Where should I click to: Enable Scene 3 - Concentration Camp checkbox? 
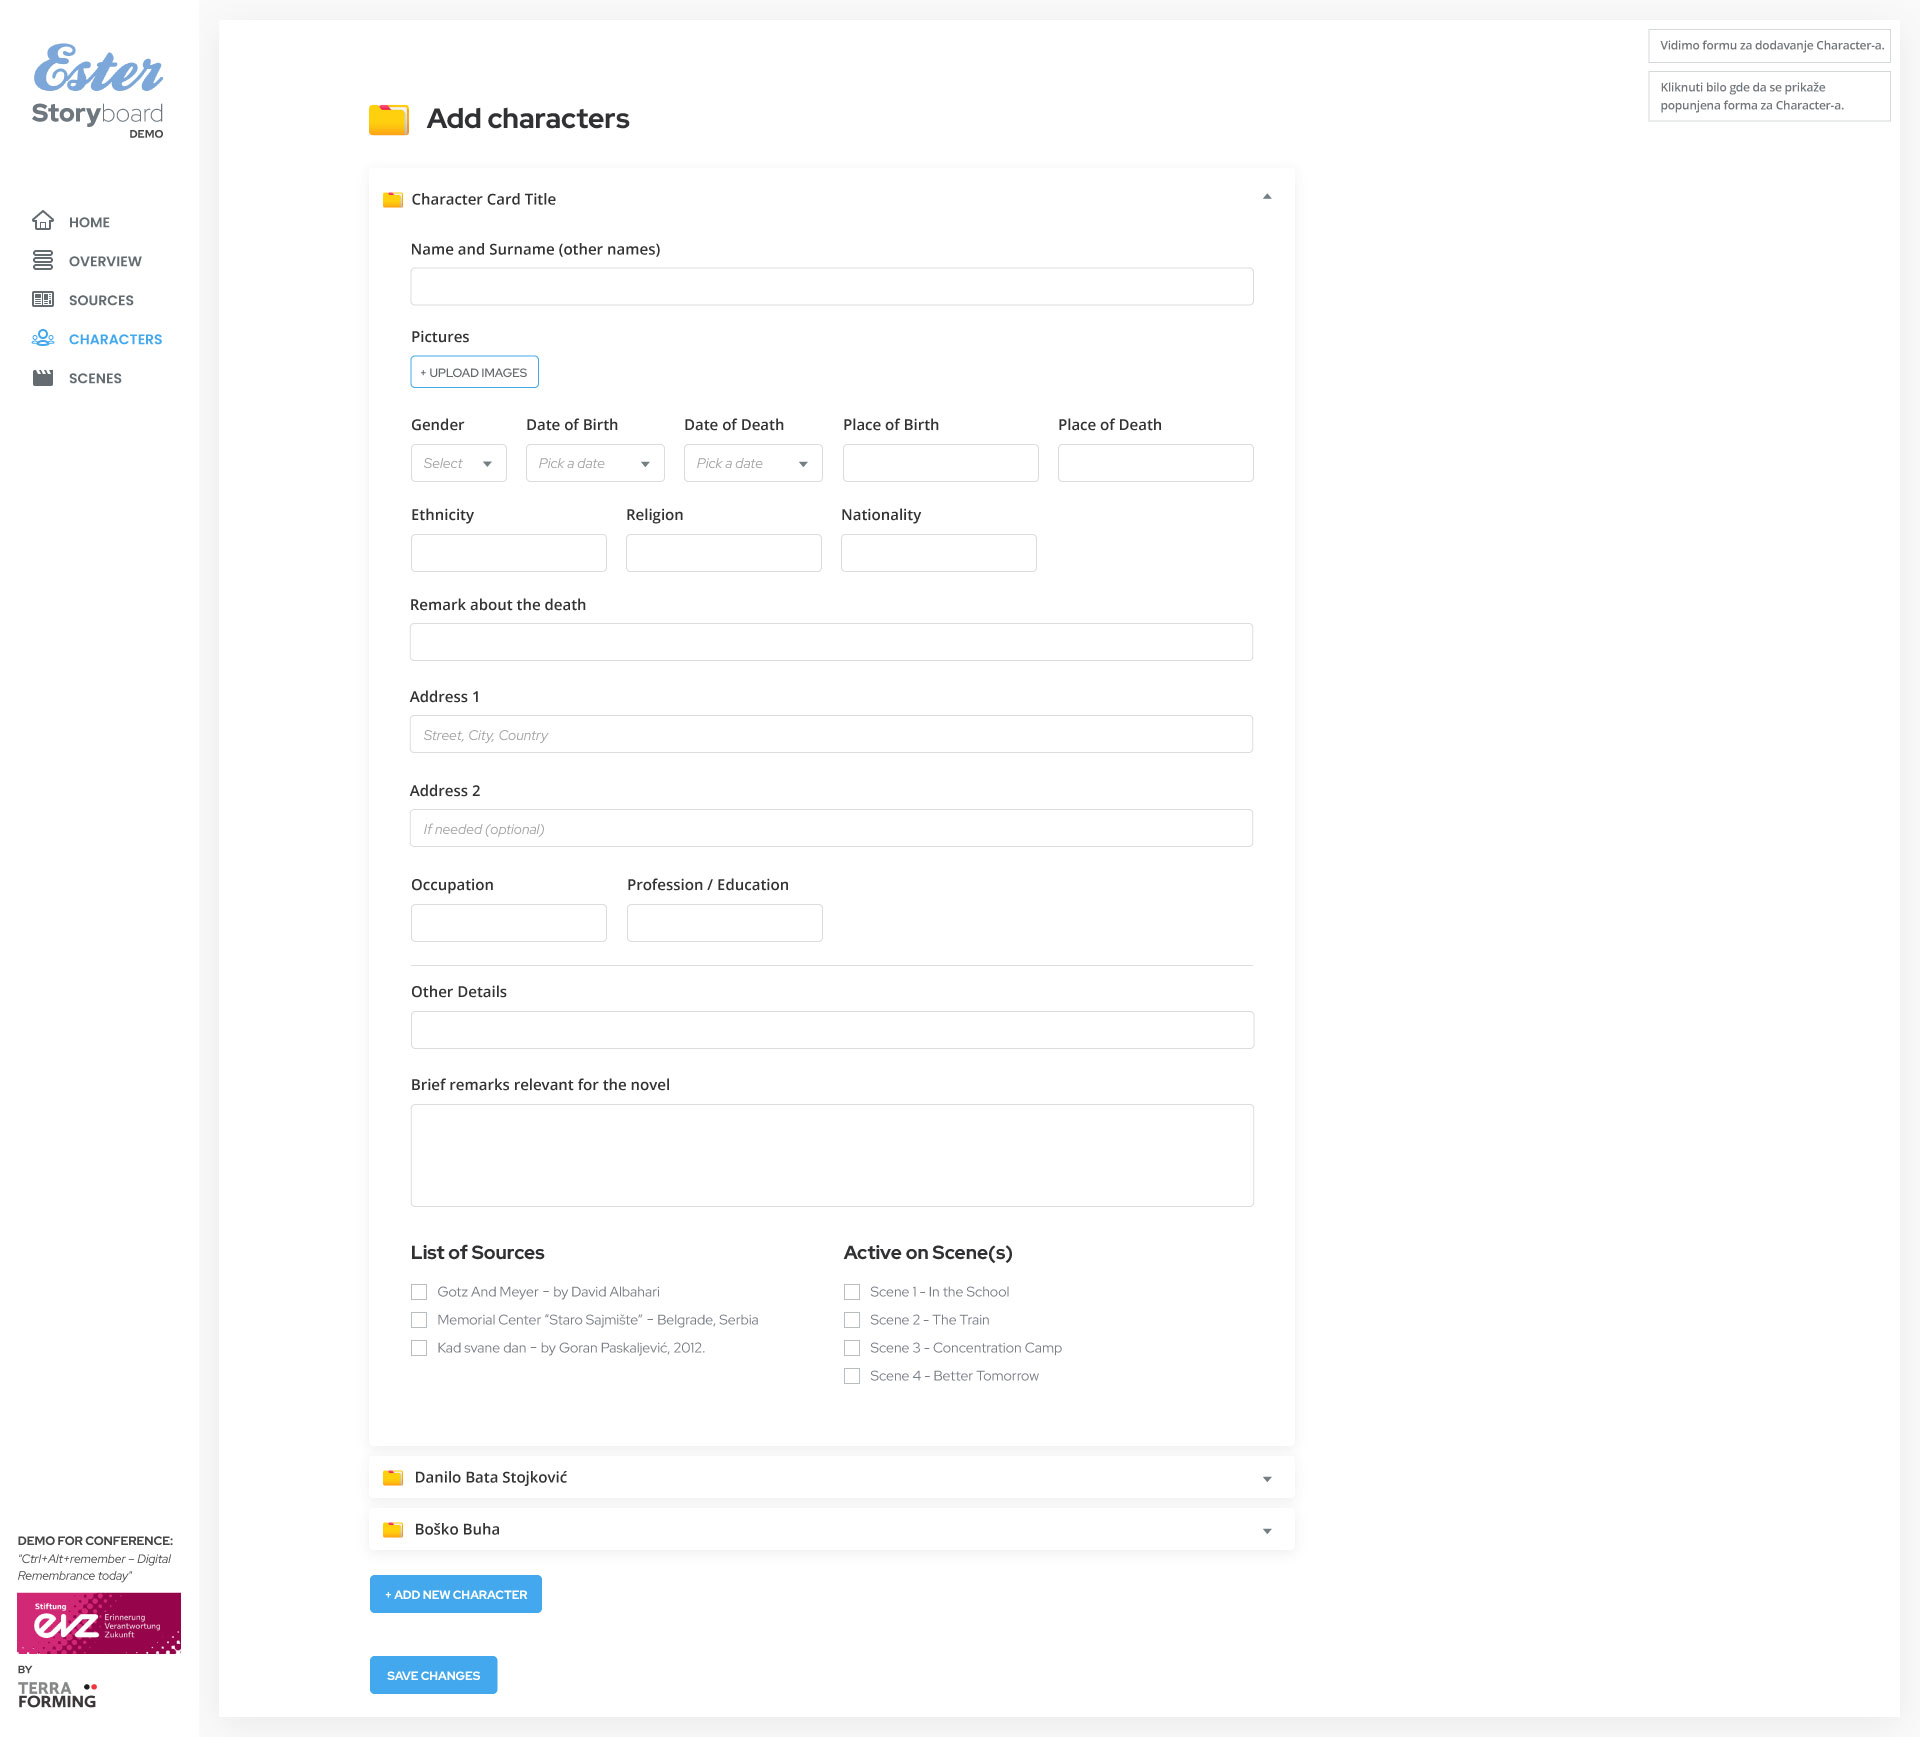pyautogui.click(x=852, y=1348)
